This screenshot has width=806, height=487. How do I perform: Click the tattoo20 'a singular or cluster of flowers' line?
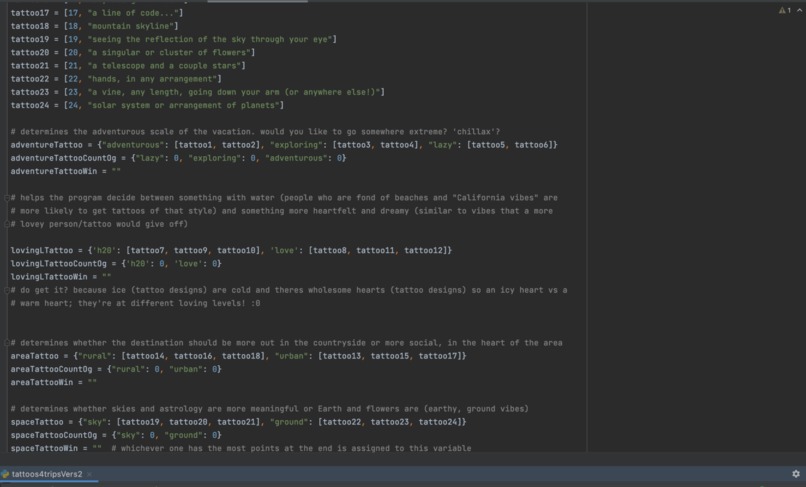point(133,52)
